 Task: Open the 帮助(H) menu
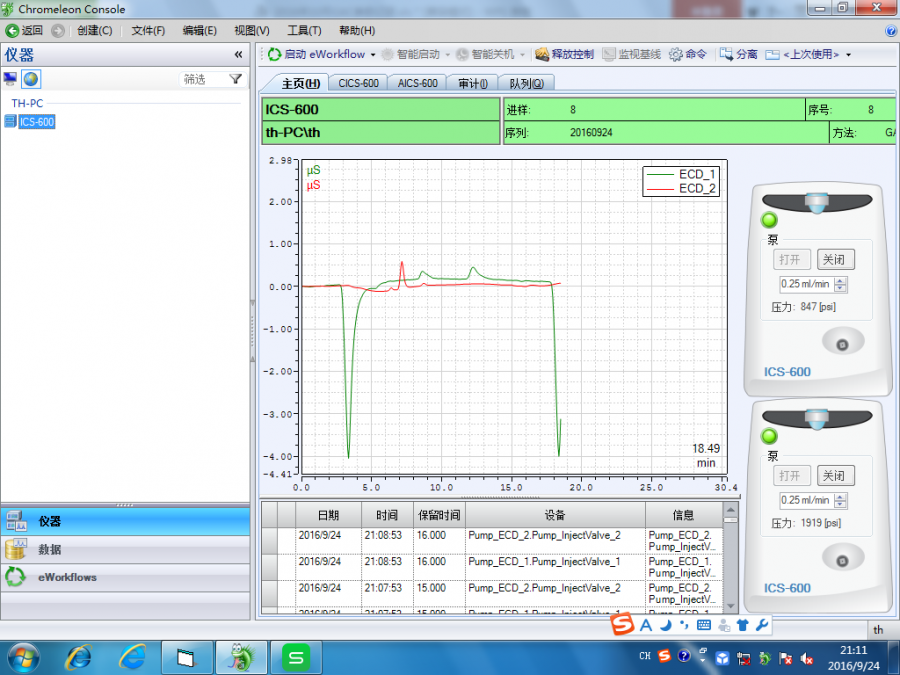pyautogui.click(x=357, y=31)
